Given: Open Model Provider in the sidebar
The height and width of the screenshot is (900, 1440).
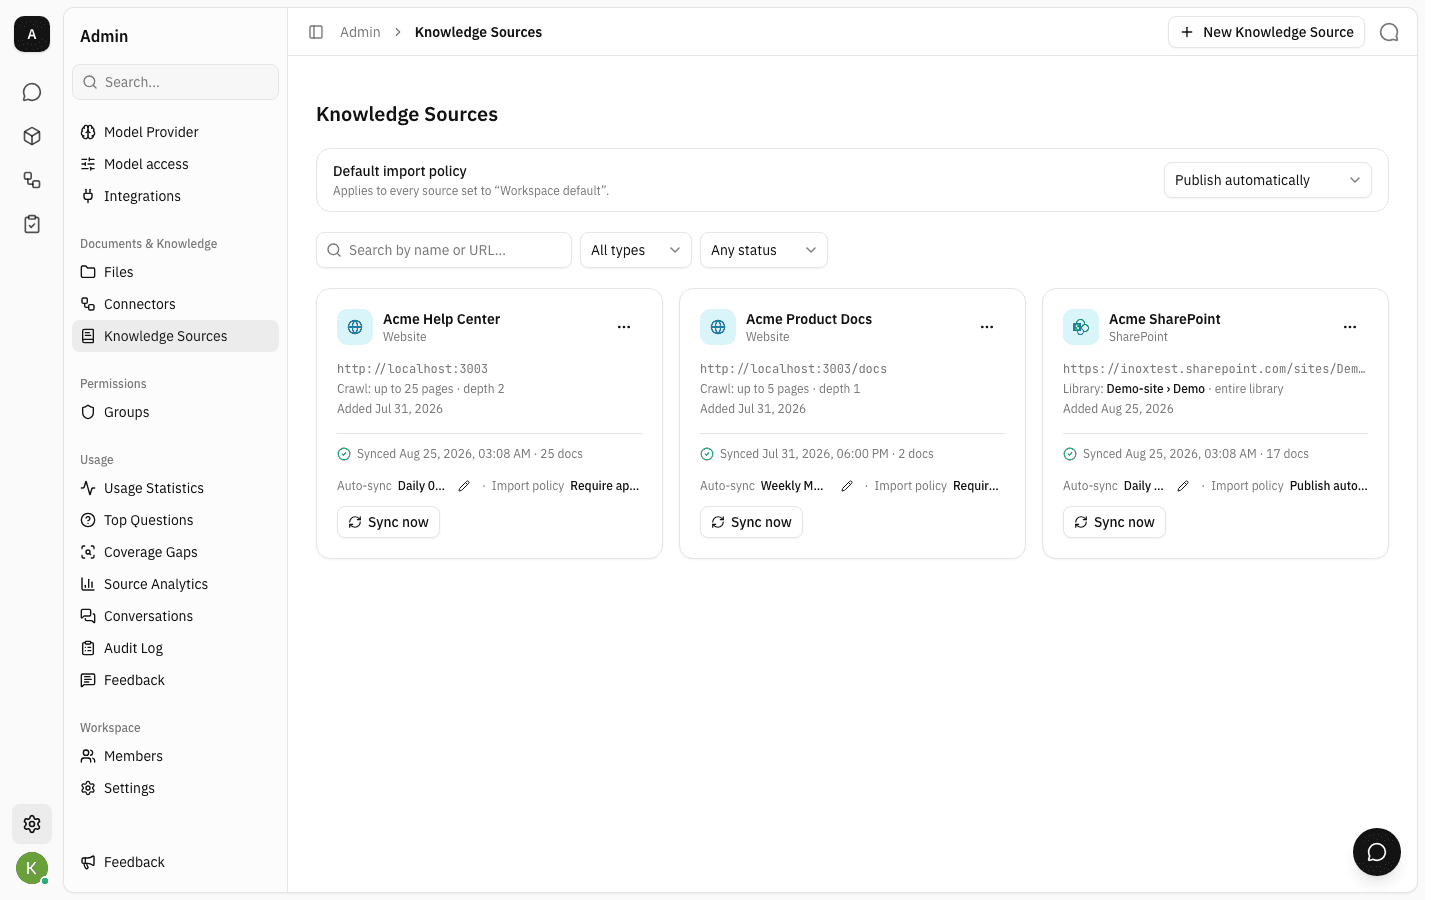Looking at the screenshot, I should point(175,132).
